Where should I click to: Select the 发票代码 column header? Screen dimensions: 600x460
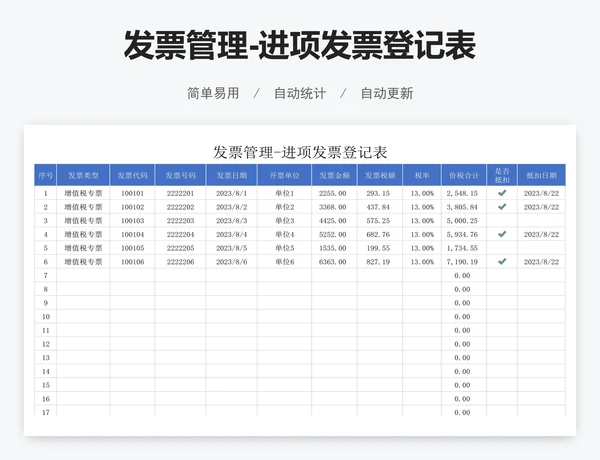132,175
